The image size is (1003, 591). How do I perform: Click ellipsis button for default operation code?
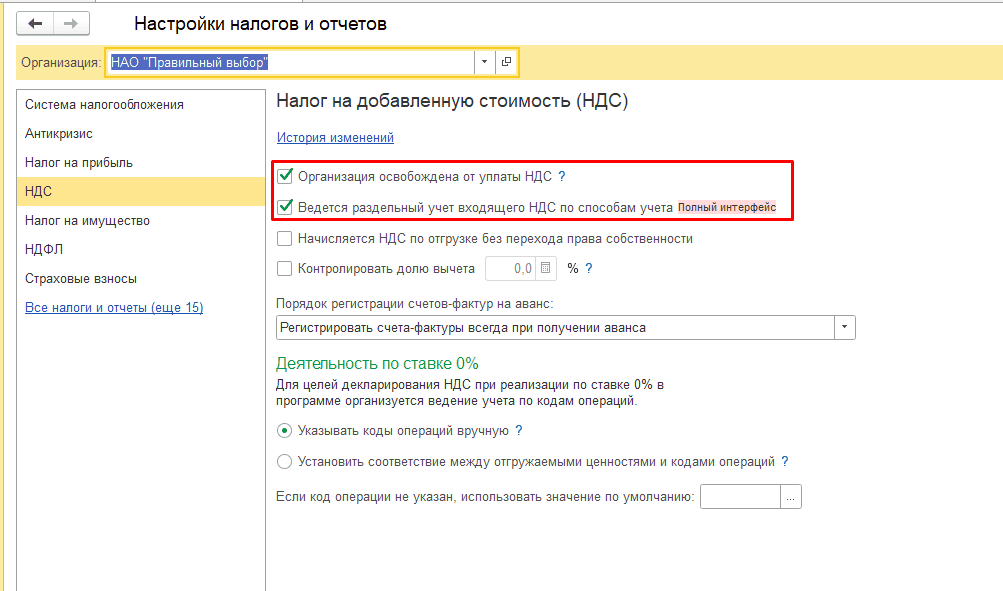(791, 497)
